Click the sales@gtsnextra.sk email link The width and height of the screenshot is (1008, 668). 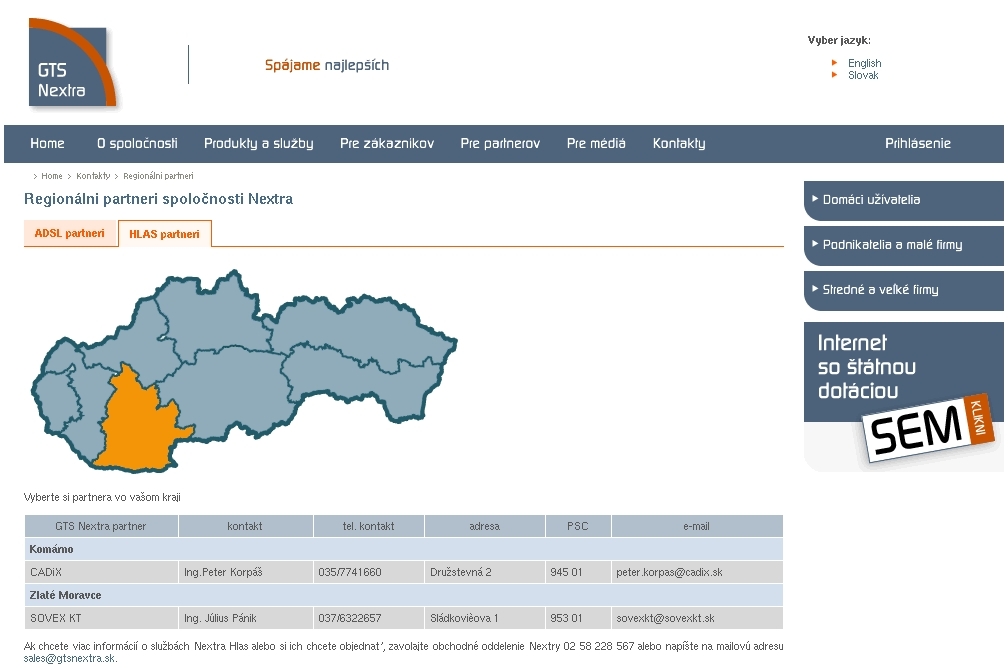(x=70, y=659)
